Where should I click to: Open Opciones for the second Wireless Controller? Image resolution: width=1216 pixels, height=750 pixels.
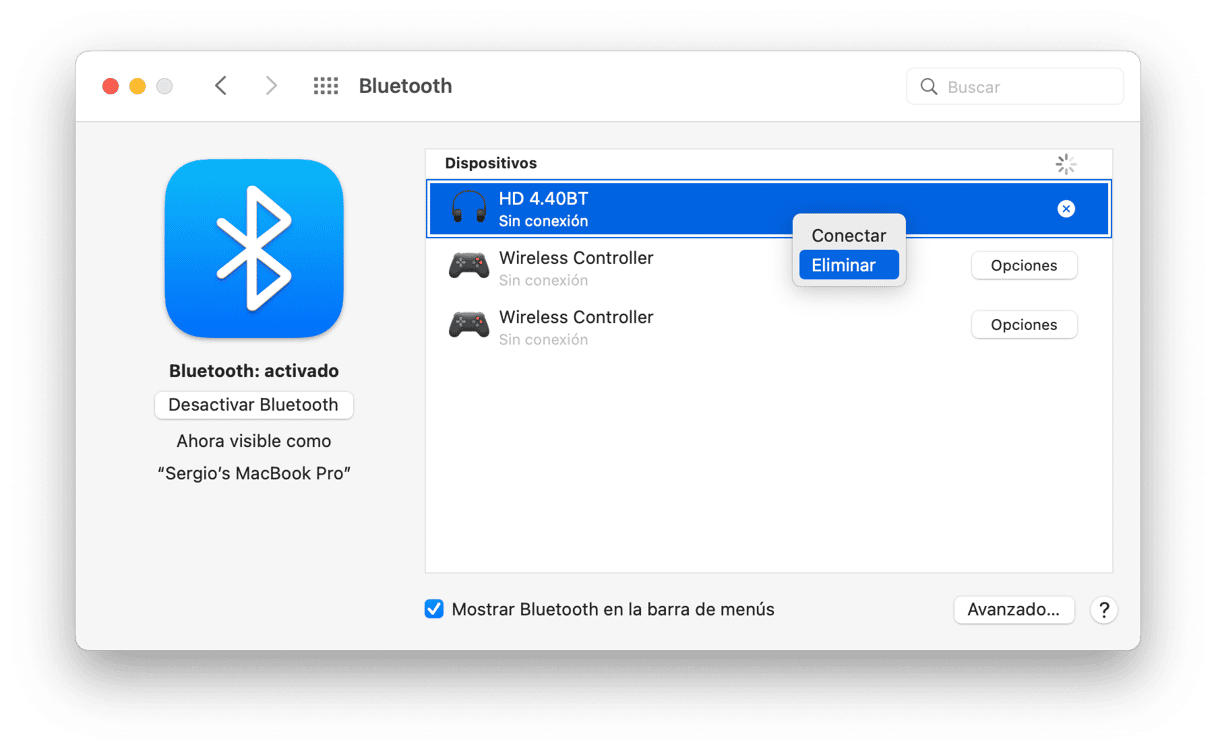point(1023,325)
